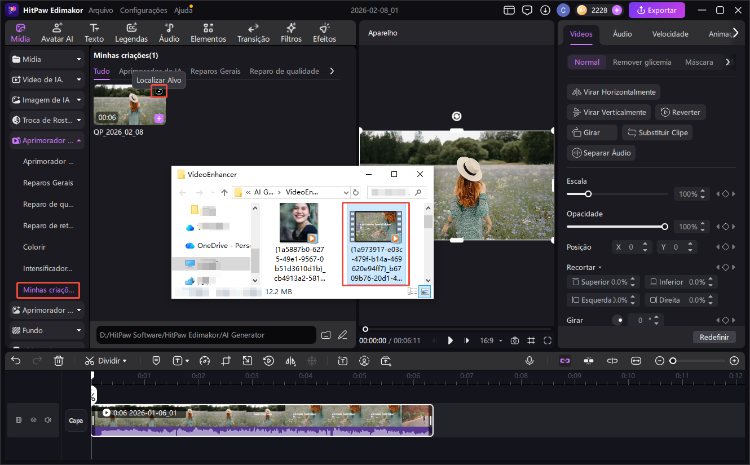Click the trash delete icon in timeline toolbar
750x465 pixels.
(x=58, y=361)
